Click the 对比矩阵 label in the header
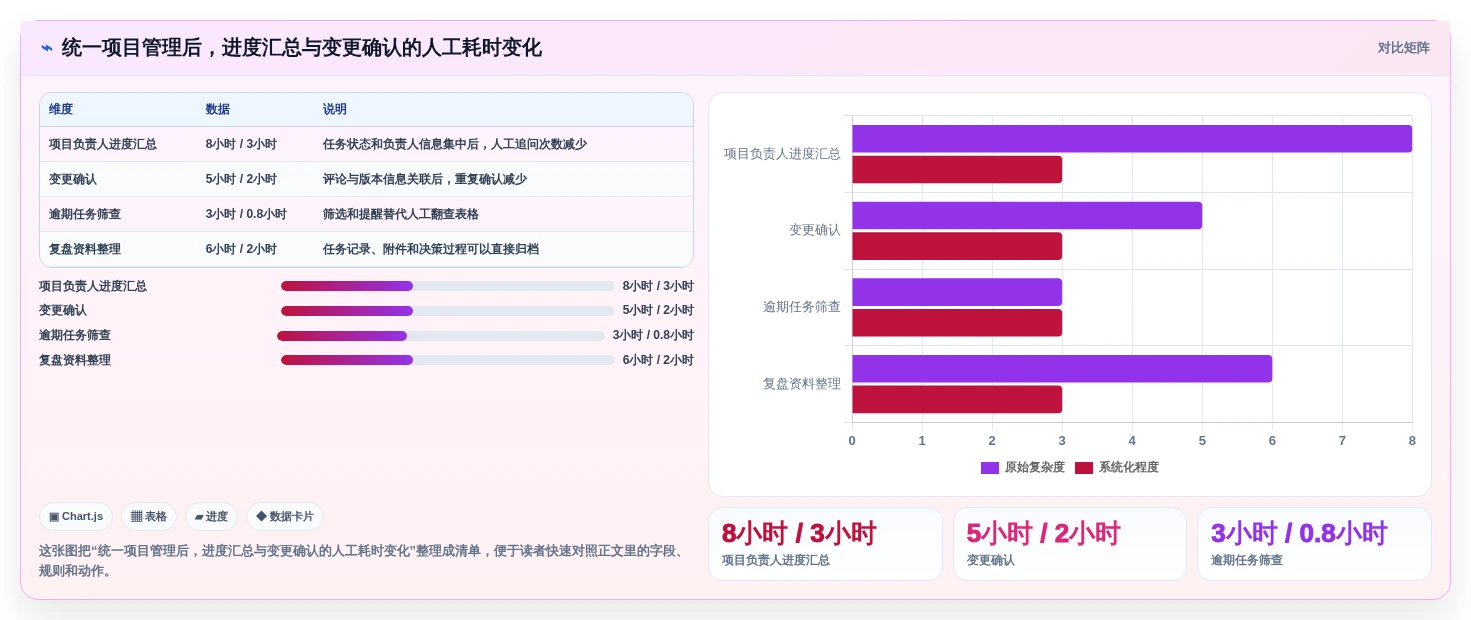 coord(1403,48)
